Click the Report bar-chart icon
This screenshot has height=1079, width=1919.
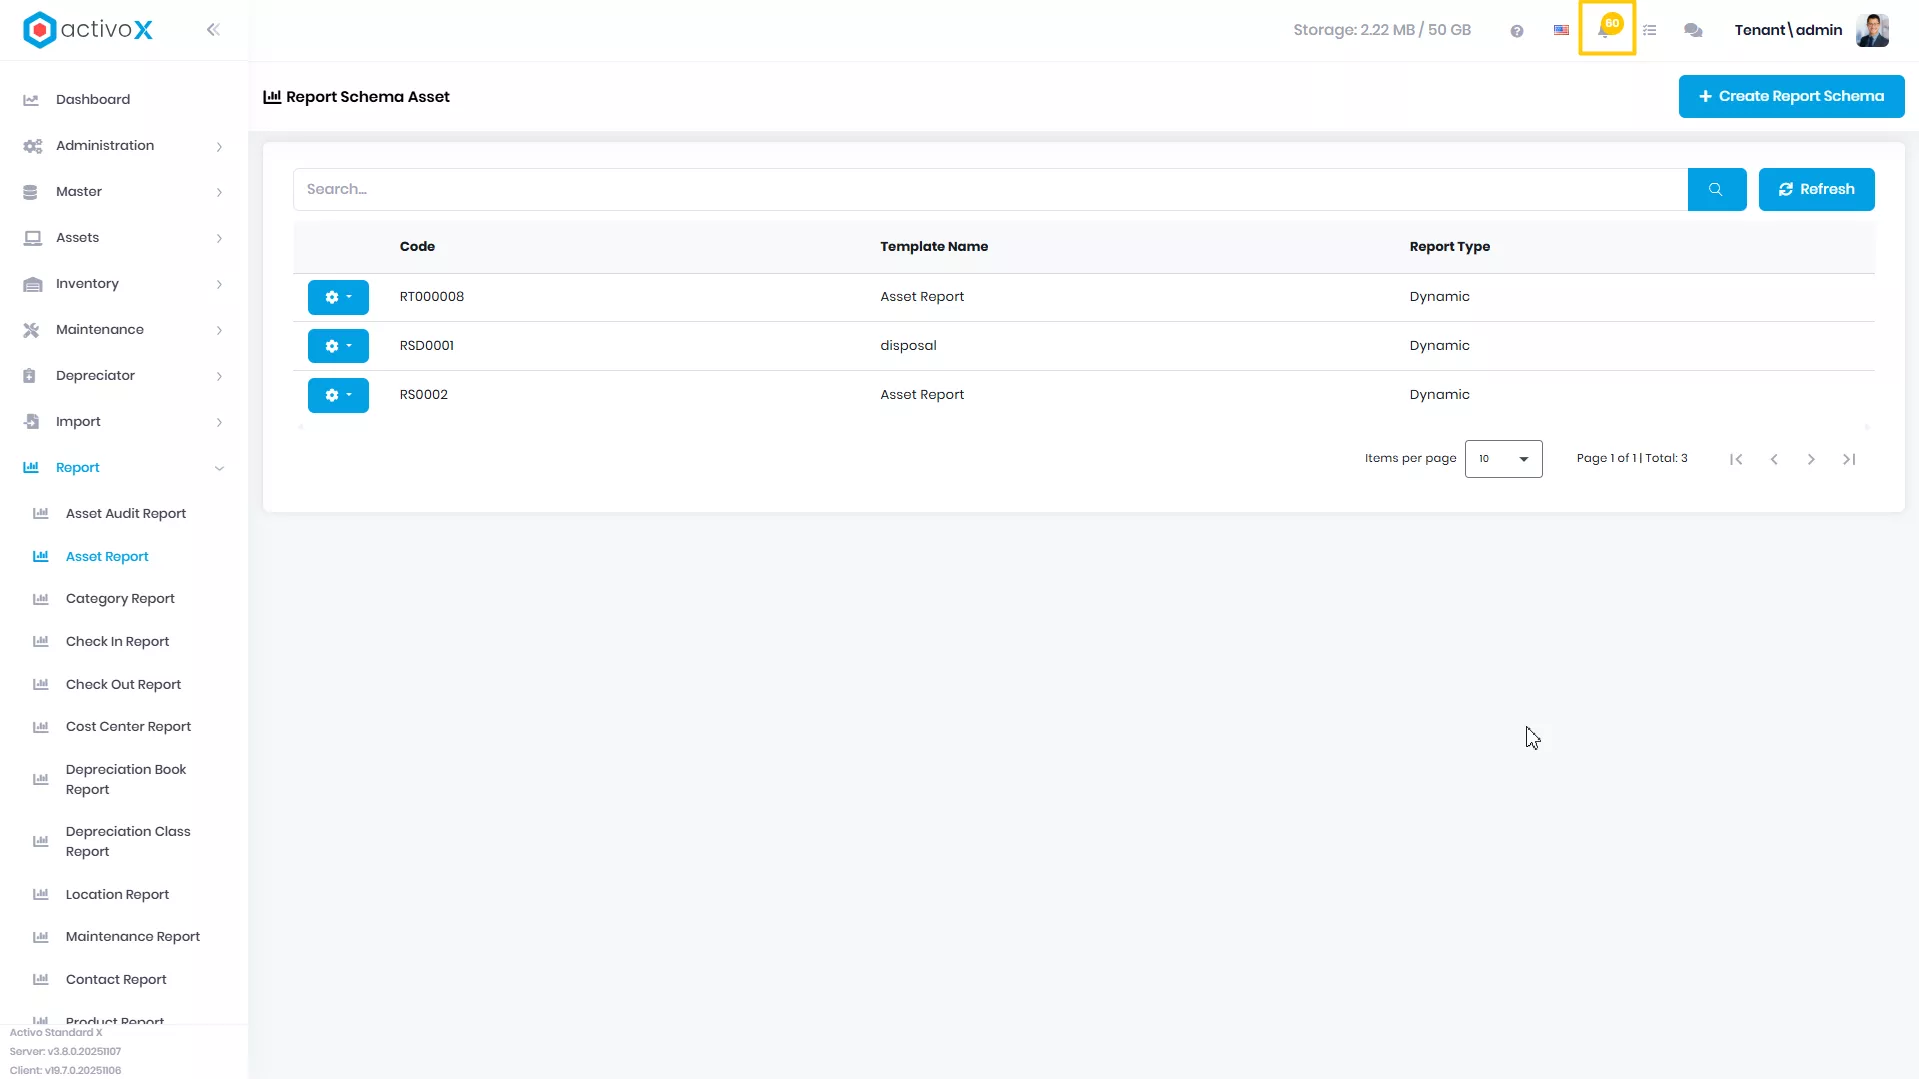click(31, 468)
